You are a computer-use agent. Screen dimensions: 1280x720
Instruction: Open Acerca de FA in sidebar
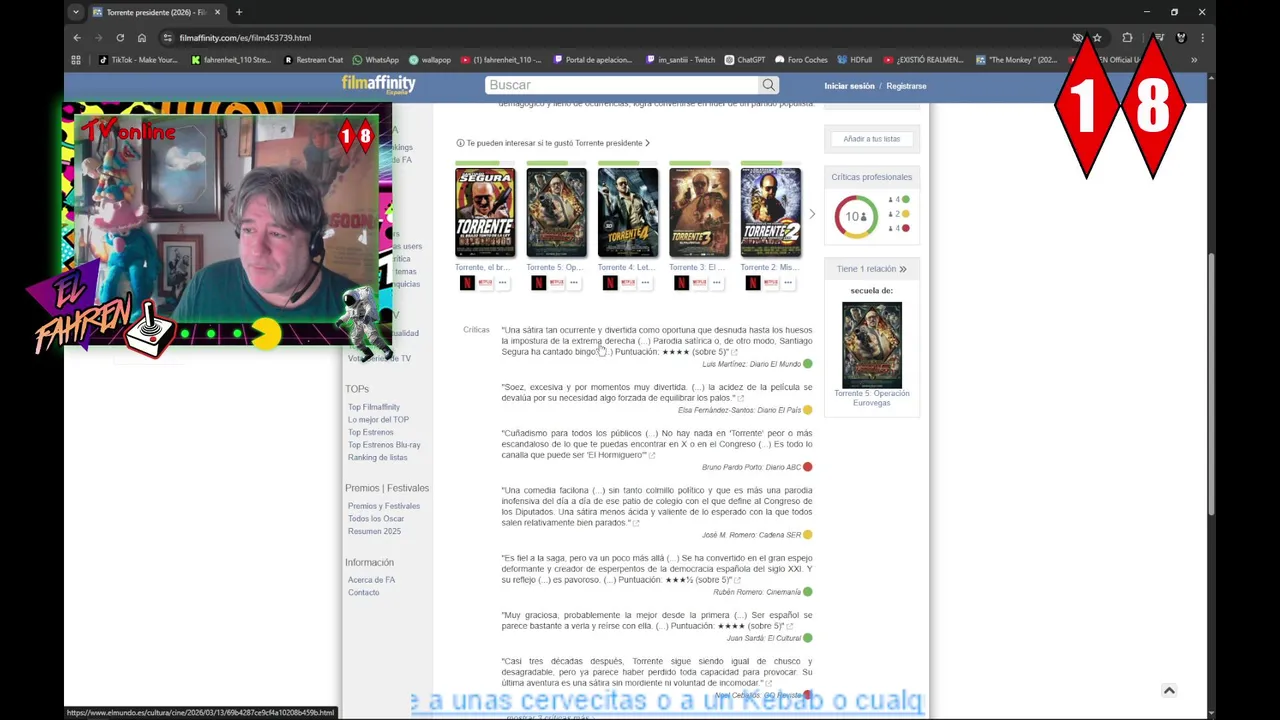371,580
